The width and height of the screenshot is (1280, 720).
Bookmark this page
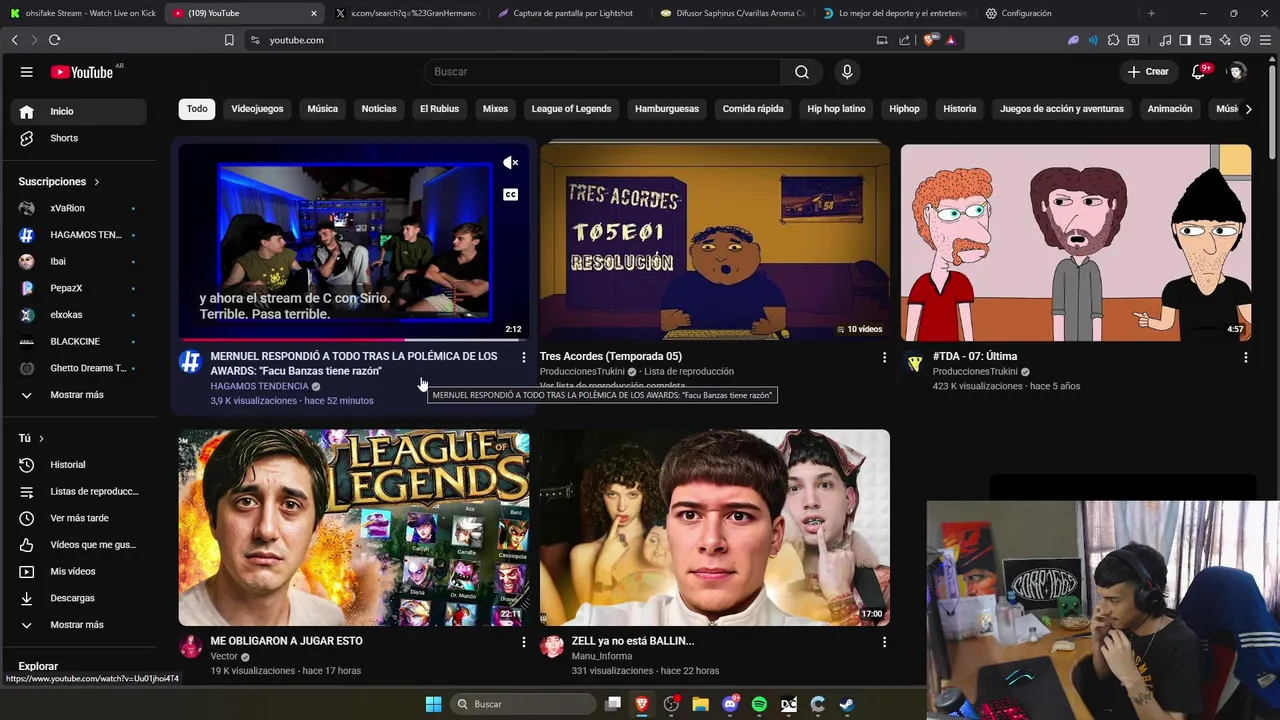coord(229,40)
